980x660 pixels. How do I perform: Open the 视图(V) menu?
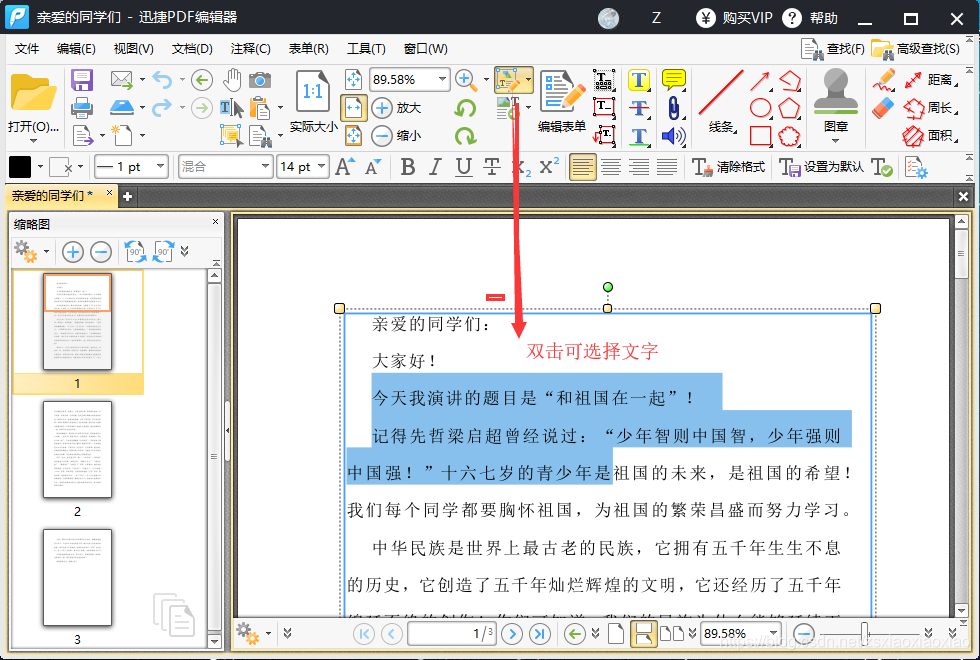click(x=133, y=49)
